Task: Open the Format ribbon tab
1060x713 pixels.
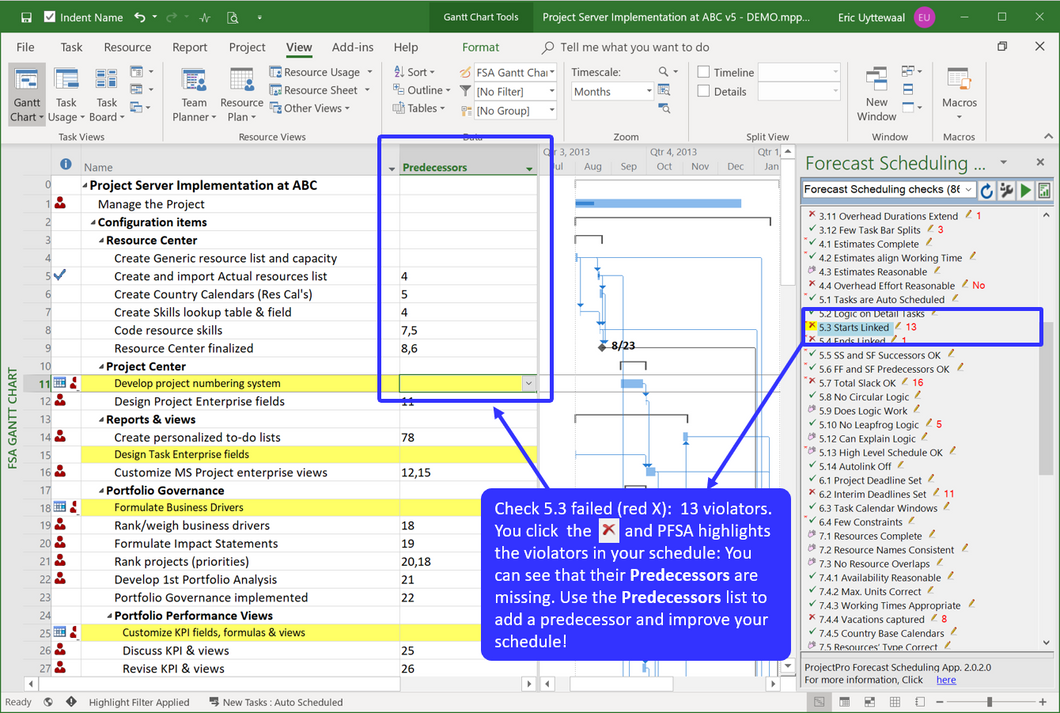Action: click(x=480, y=47)
